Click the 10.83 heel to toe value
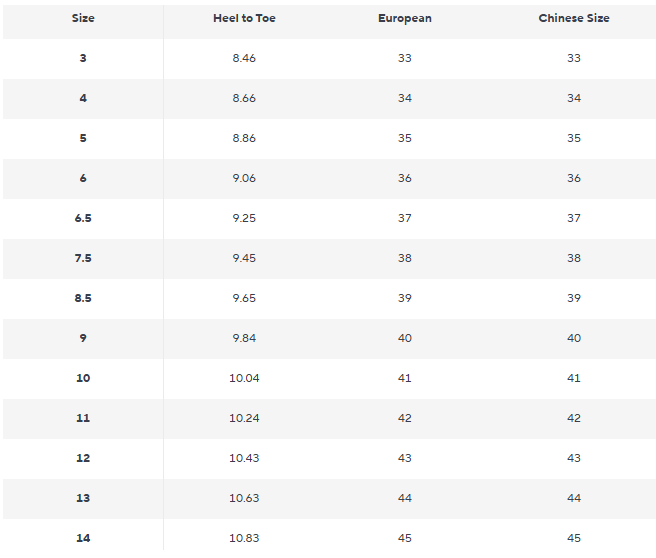The image size is (656, 558). 244,538
